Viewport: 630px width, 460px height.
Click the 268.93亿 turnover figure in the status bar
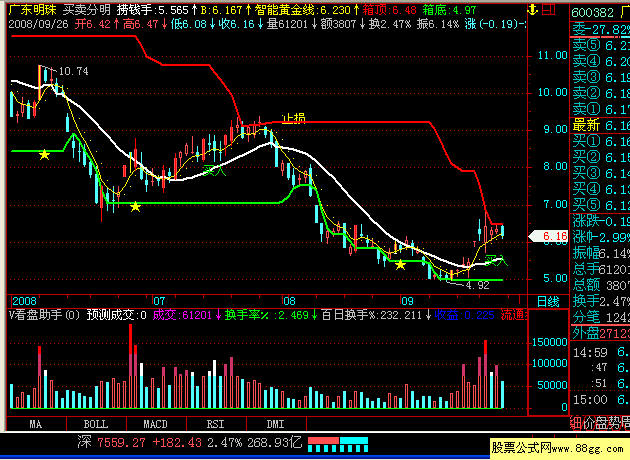[275, 443]
